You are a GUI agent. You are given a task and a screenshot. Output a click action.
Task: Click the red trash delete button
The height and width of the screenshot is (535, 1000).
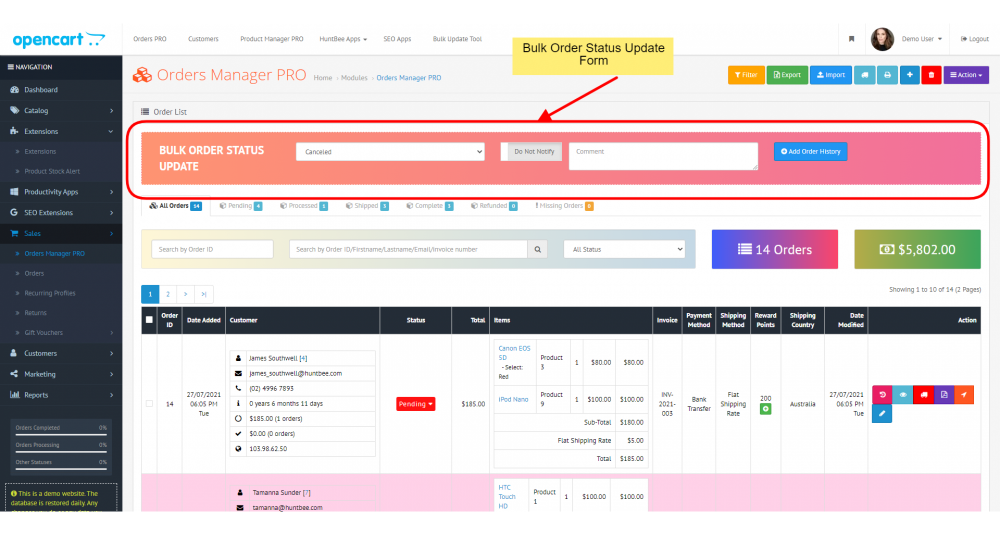click(931, 75)
